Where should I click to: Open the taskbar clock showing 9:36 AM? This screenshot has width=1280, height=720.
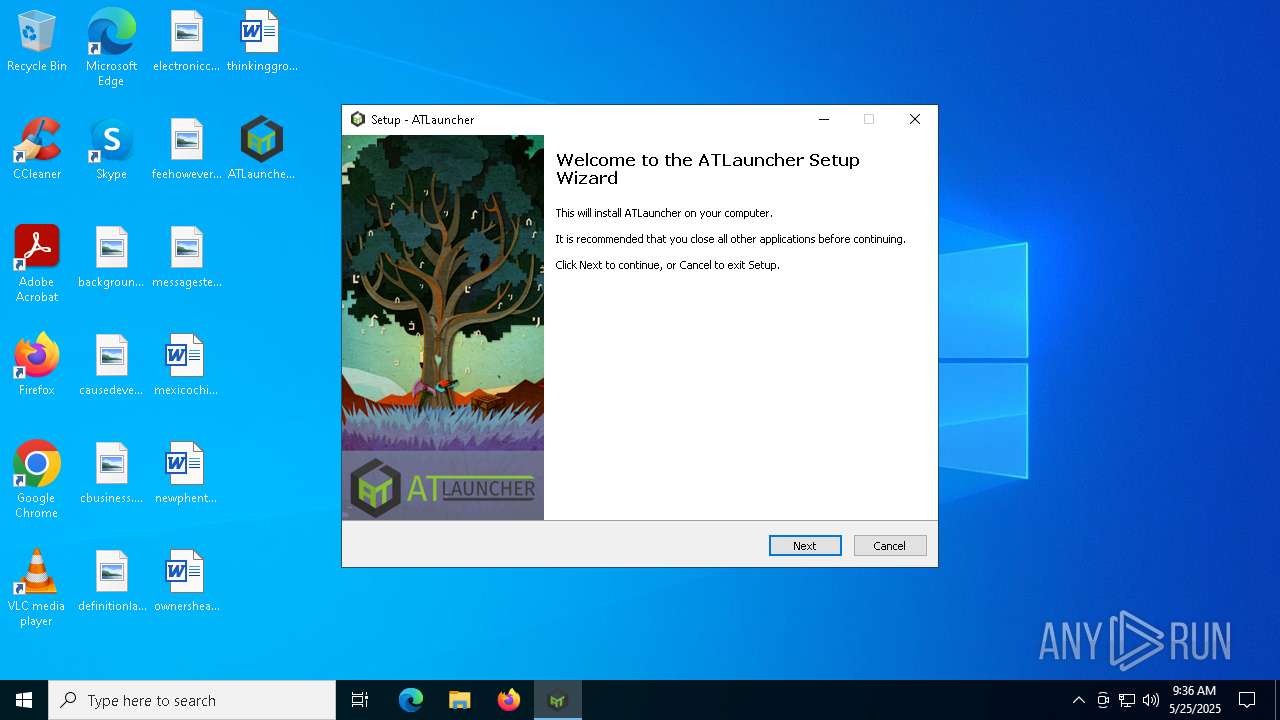pos(1195,700)
